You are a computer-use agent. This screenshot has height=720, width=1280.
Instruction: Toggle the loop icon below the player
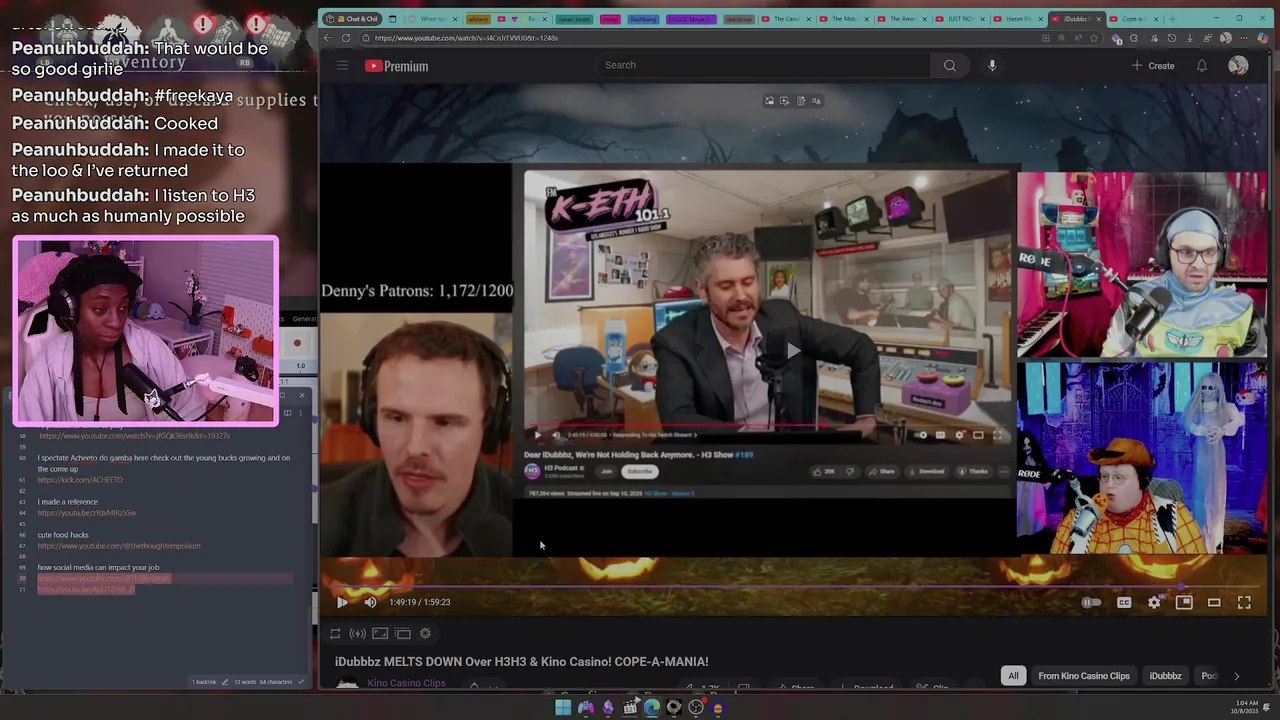[335, 633]
